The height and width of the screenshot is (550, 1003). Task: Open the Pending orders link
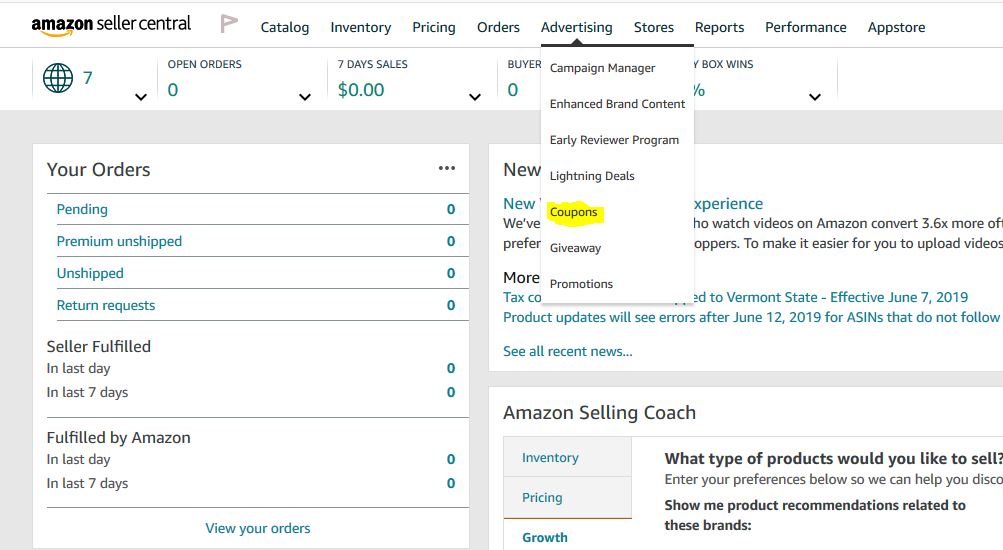(82, 209)
